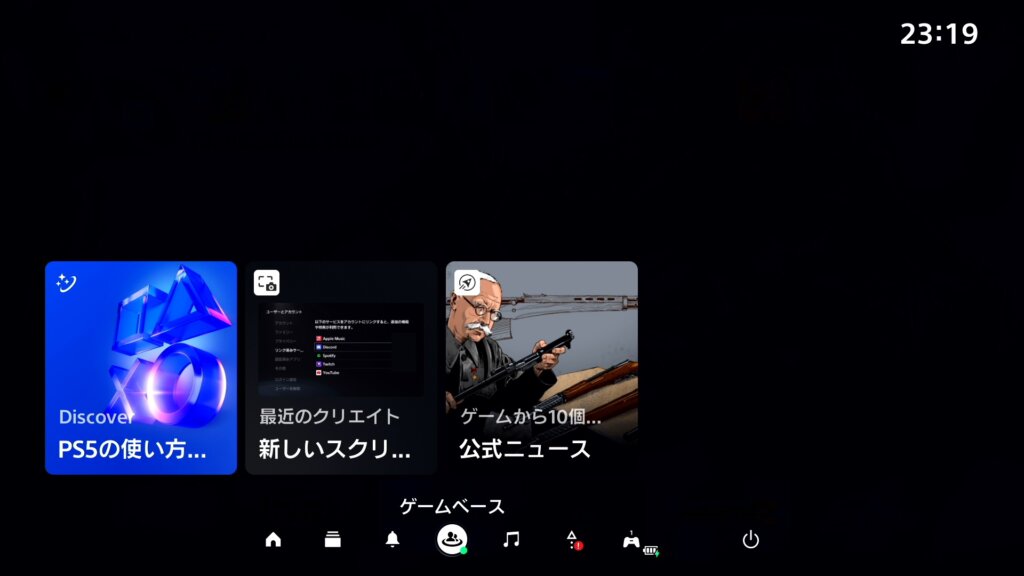The height and width of the screenshot is (576, 1024).
Task: Click the PS5の使い方... title text
Action: (132, 449)
